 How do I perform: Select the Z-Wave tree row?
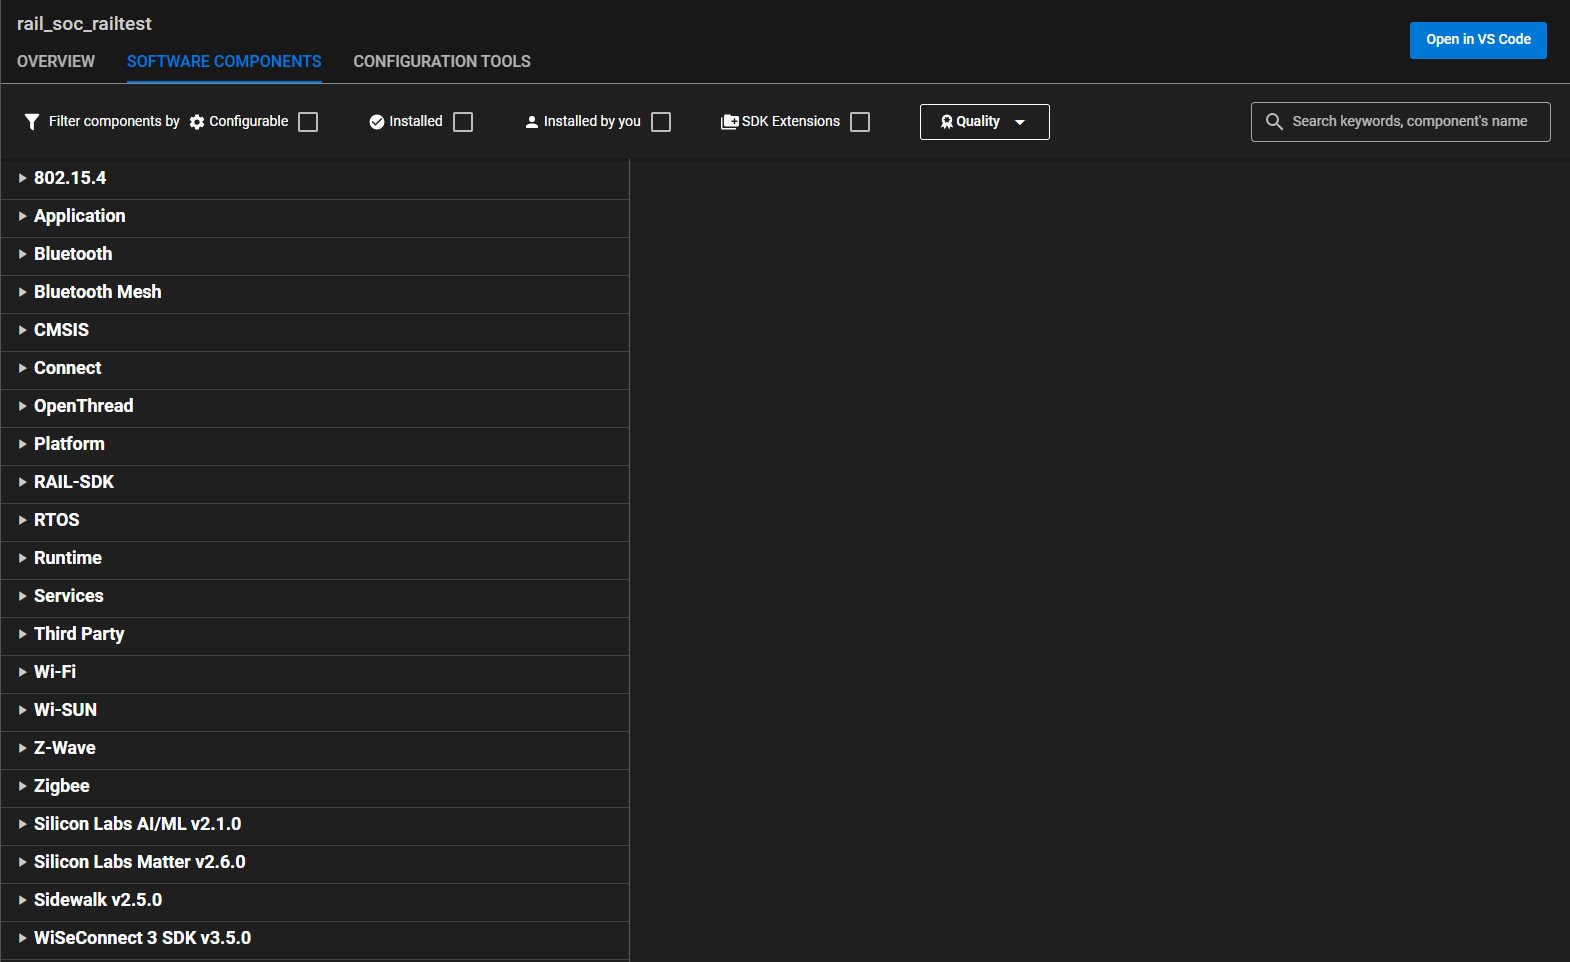(x=315, y=748)
